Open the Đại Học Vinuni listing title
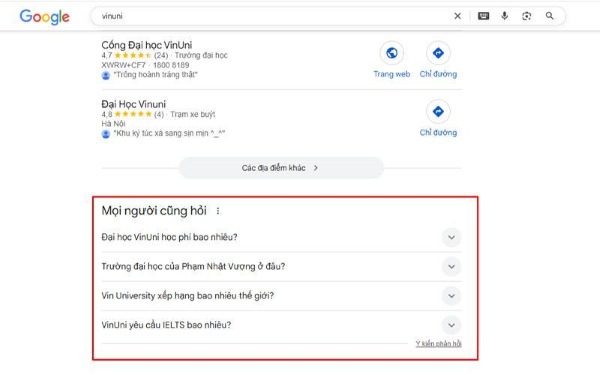Viewport: 600px width, 375px height. (x=134, y=104)
